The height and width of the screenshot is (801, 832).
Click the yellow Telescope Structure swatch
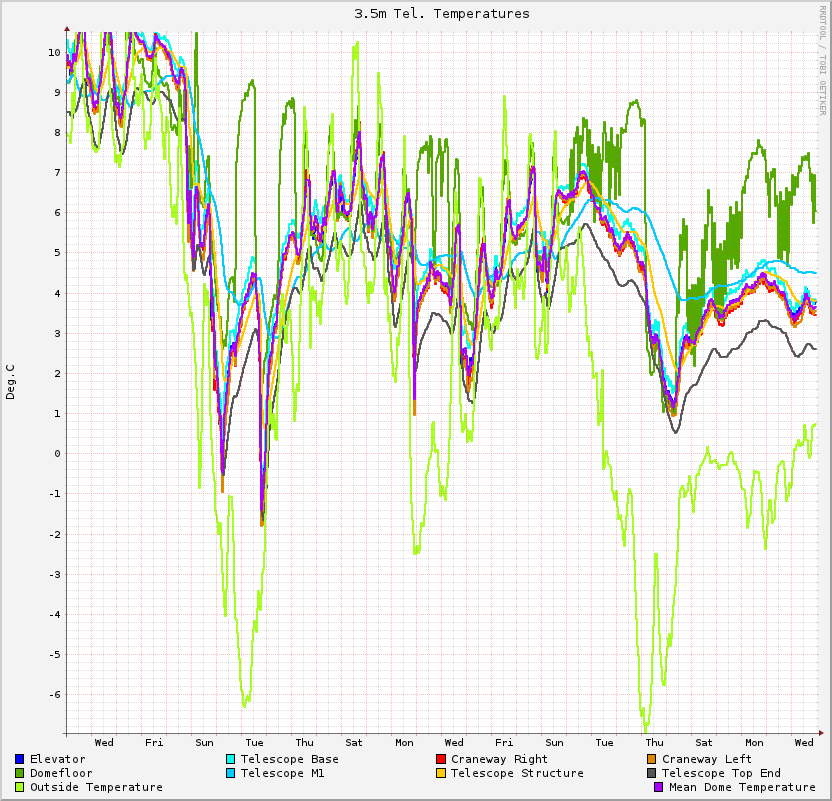[441, 773]
